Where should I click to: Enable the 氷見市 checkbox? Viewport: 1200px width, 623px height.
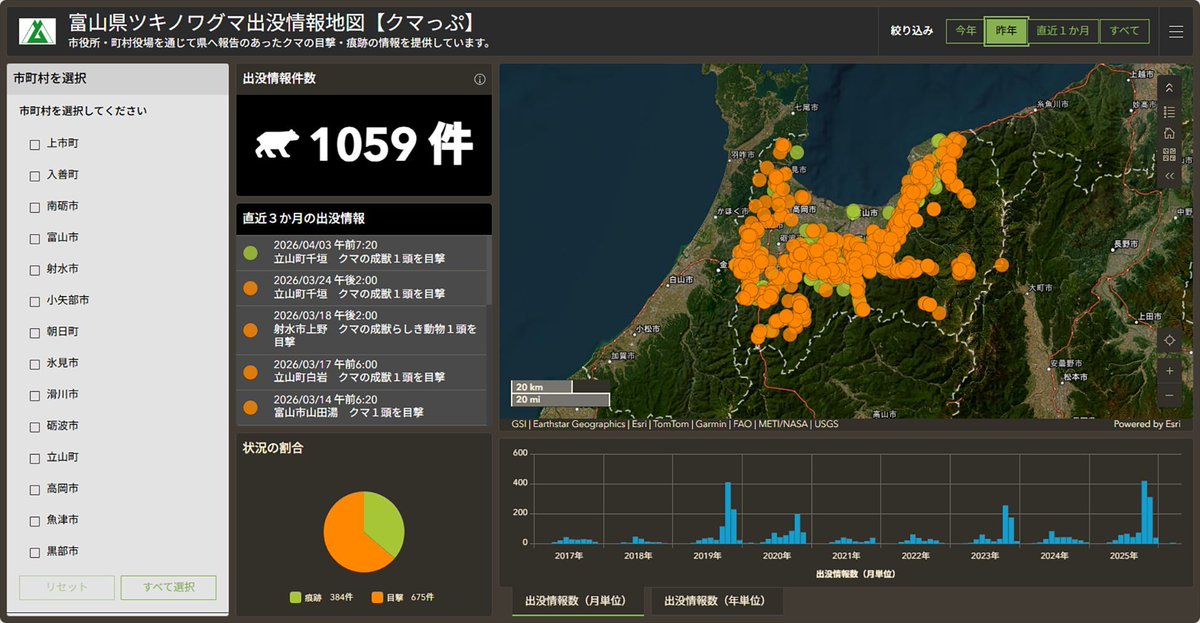[x=34, y=363]
